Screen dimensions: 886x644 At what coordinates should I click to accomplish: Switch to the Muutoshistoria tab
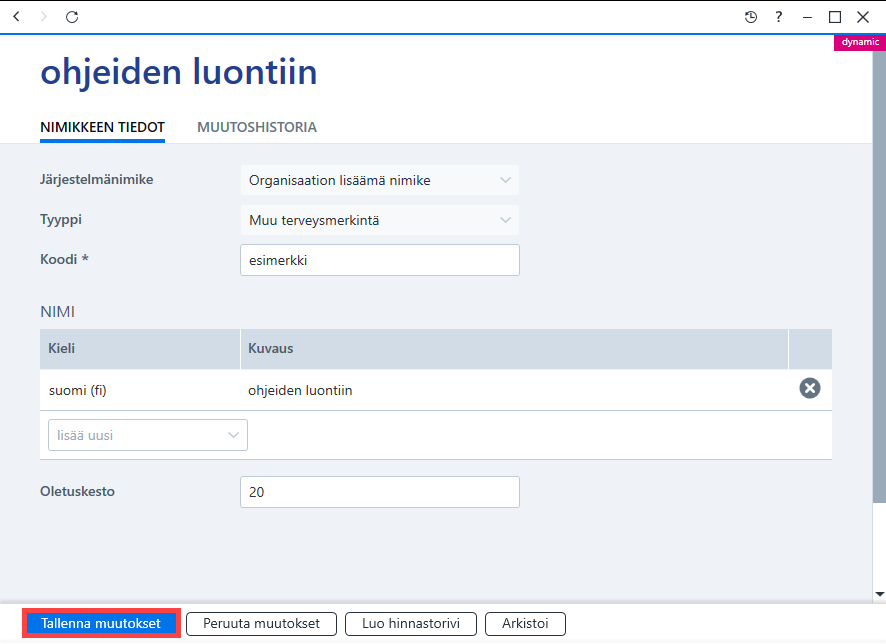click(257, 127)
